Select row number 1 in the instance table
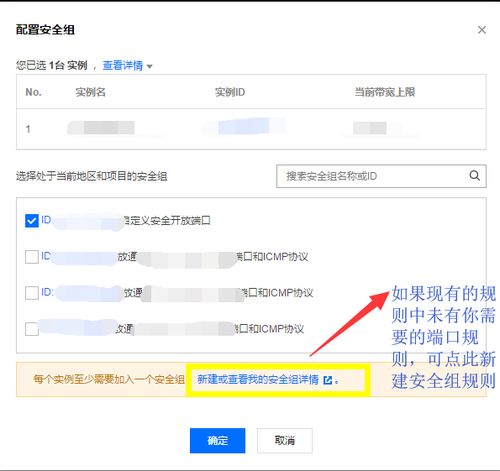The image size is (500, 471). pyautogui.click(x=28, y=129)
